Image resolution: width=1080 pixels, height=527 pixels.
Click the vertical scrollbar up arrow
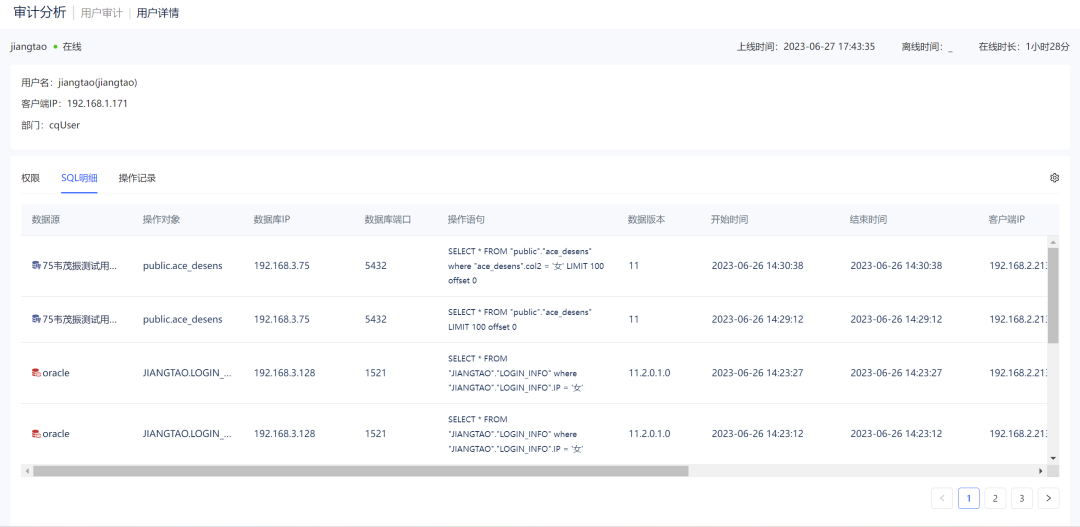pyautogui.click(x=1052, y=241)
